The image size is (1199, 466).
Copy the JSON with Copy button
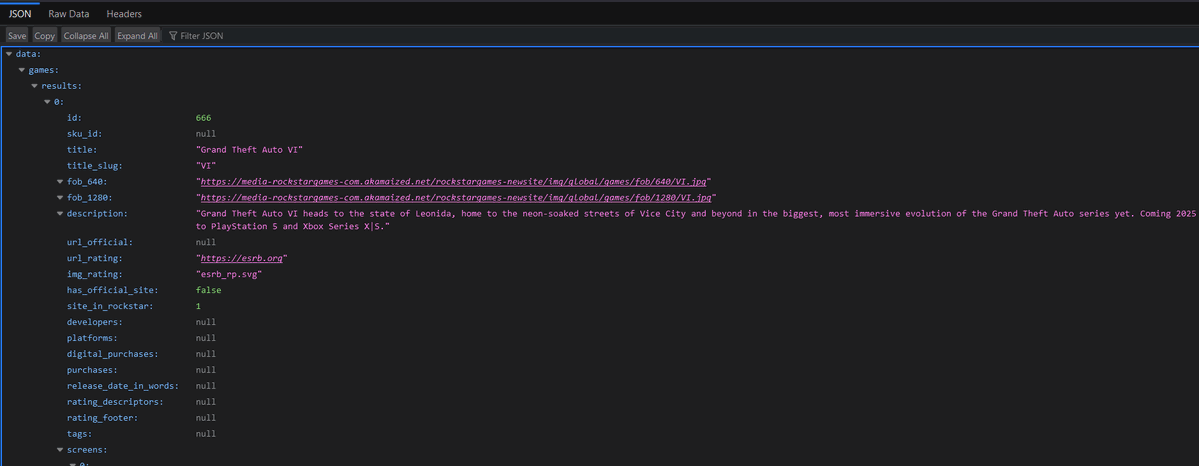pos(45,36)
